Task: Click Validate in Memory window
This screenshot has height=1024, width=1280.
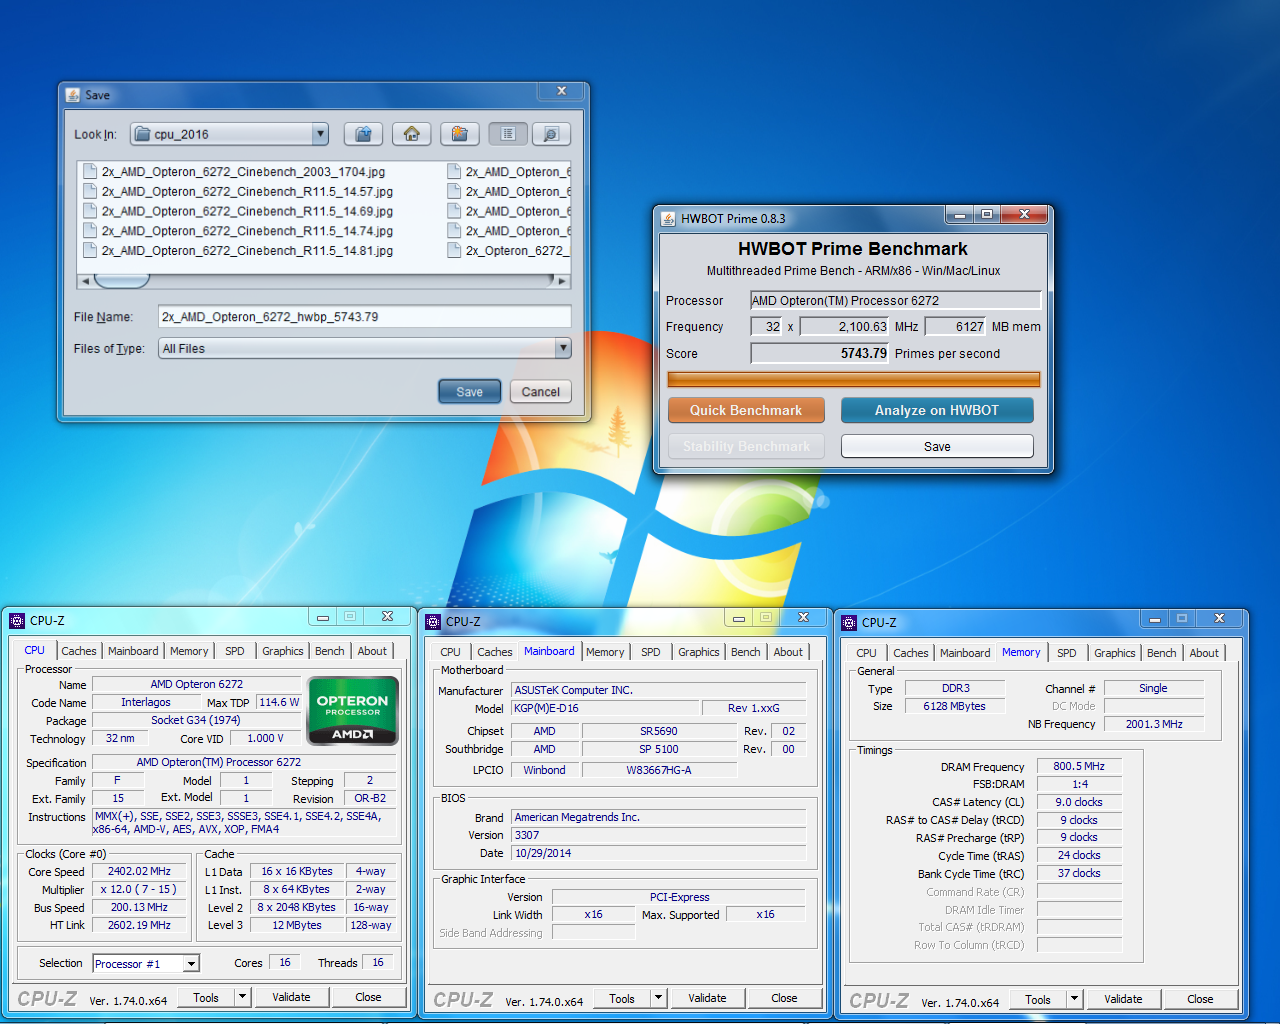Action: click(x=1123, y=999)
